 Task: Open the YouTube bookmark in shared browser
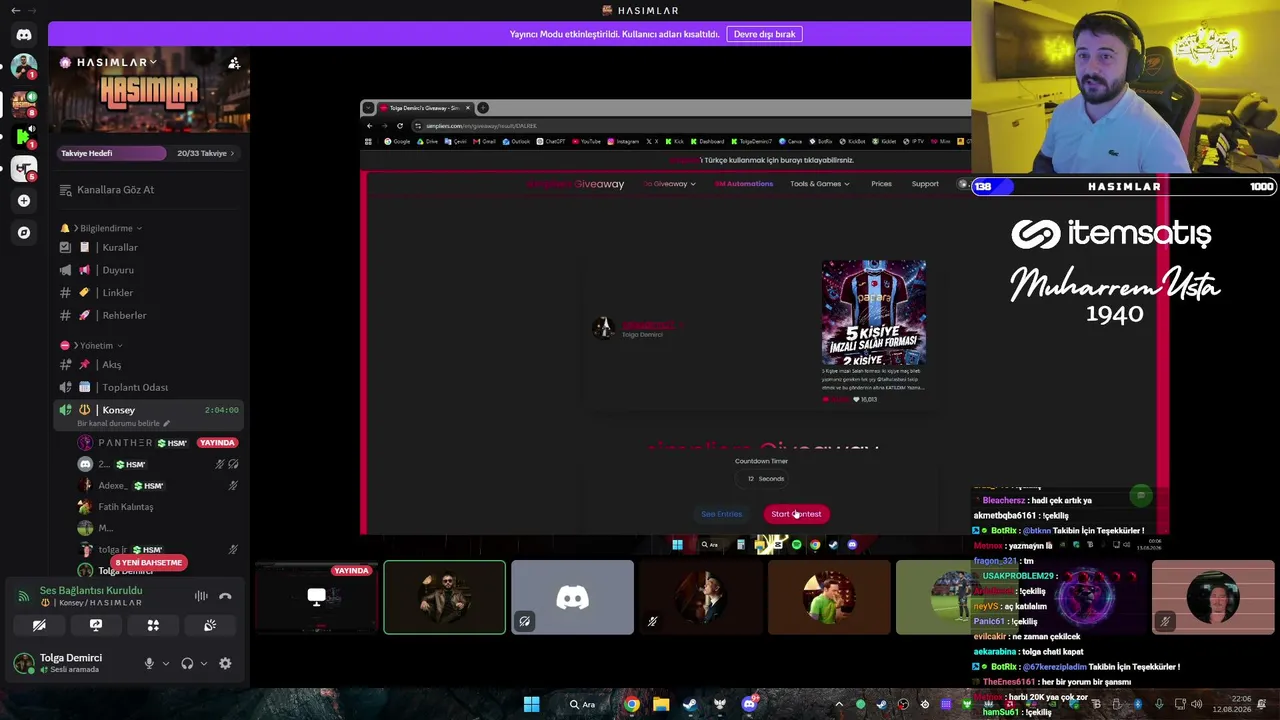(587, 142)
